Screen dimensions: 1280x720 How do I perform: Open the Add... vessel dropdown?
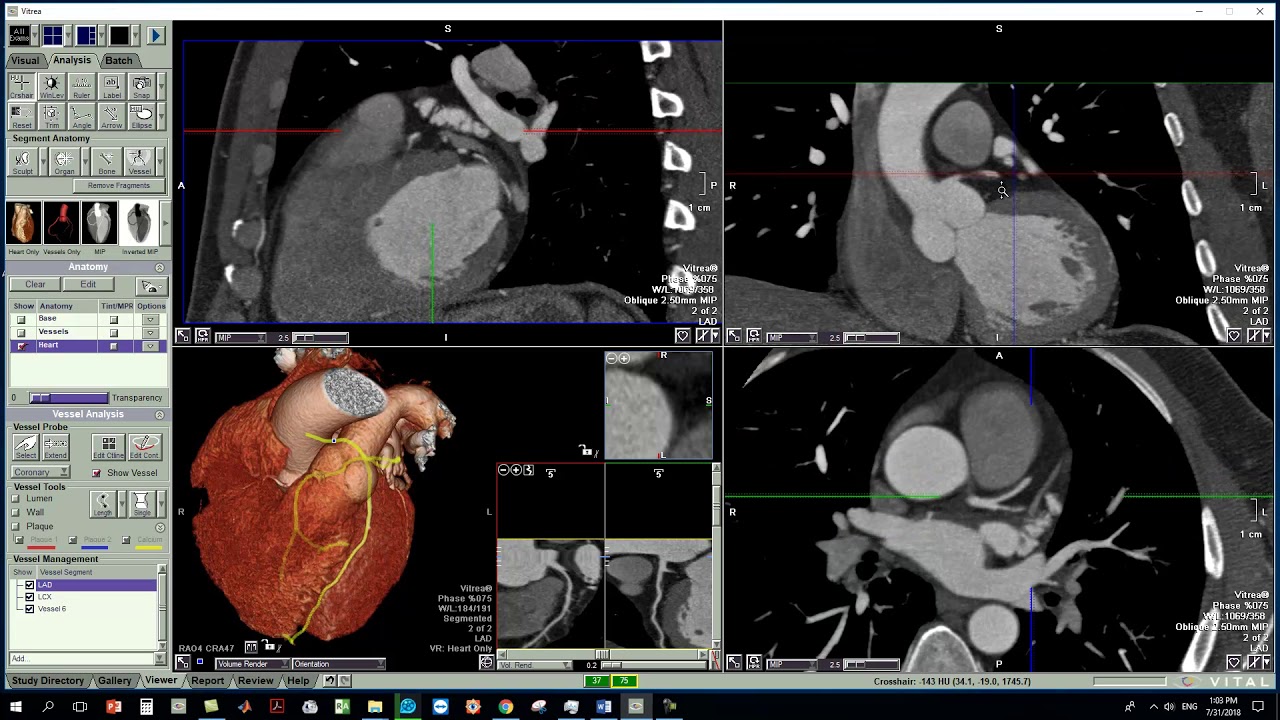pyautogui.click(x=86, y=658)
